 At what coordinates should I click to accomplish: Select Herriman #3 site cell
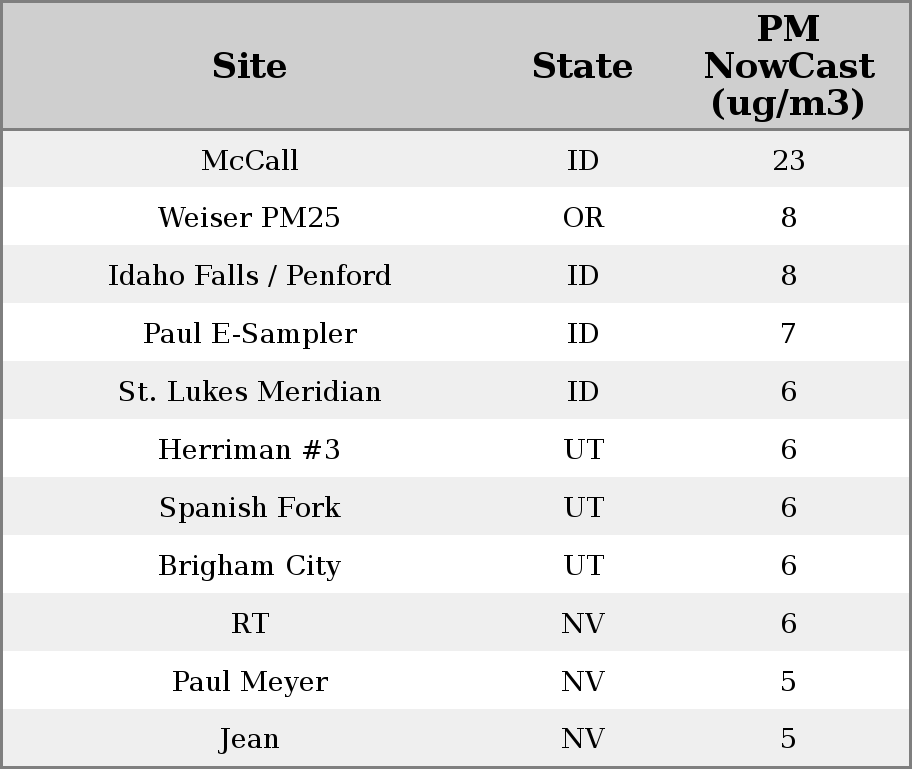[249, 450]
